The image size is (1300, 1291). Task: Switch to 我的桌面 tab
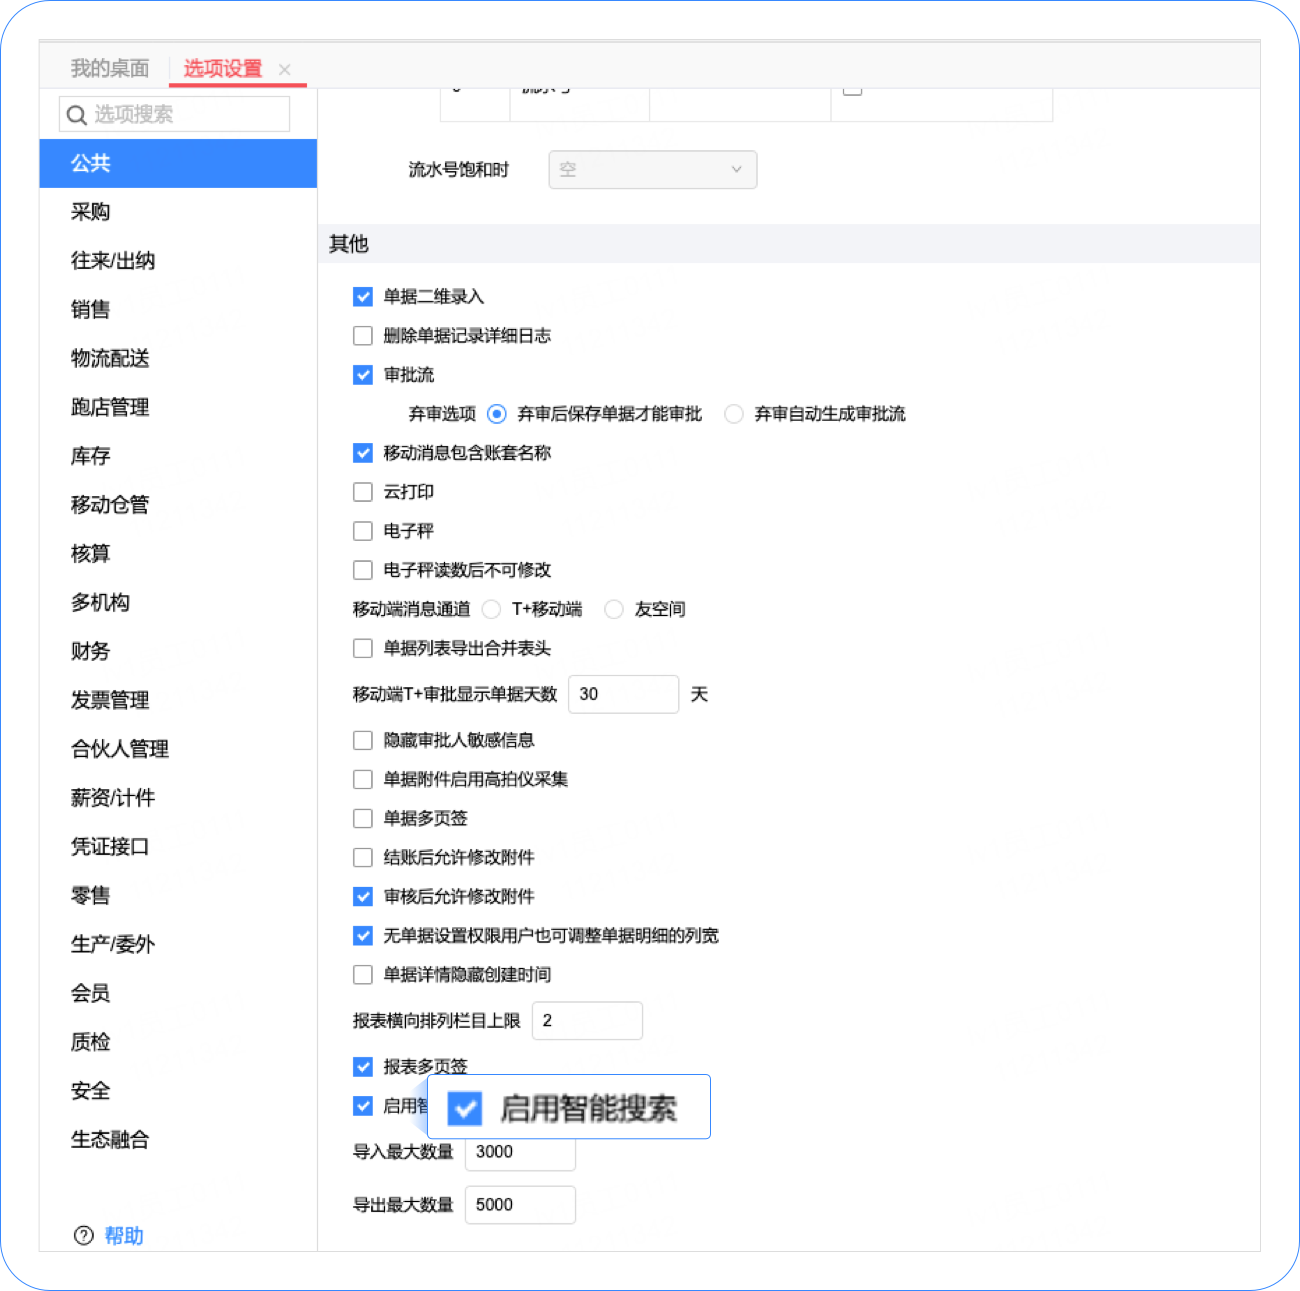110,68
